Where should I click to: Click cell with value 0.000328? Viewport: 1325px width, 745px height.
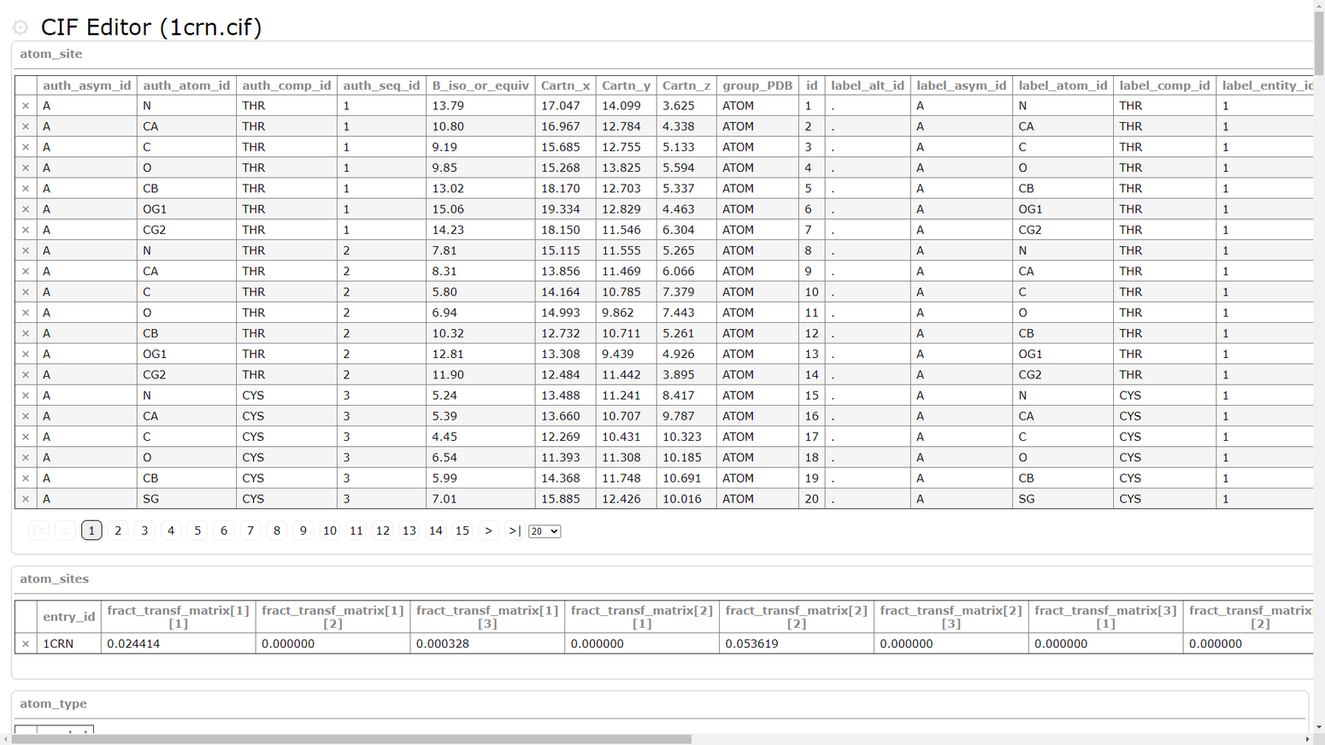(x=487, y=644)
